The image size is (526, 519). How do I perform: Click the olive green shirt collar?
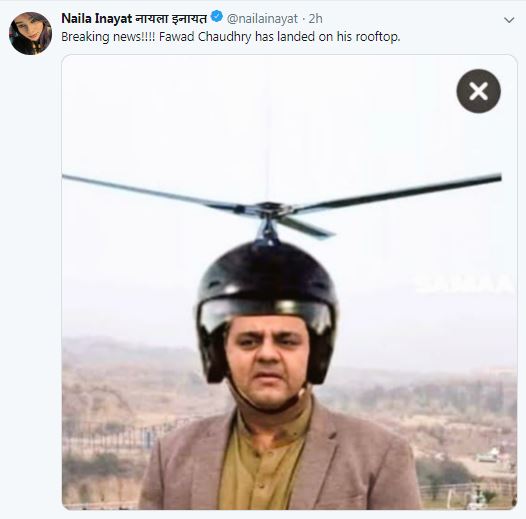click(268, 426)
